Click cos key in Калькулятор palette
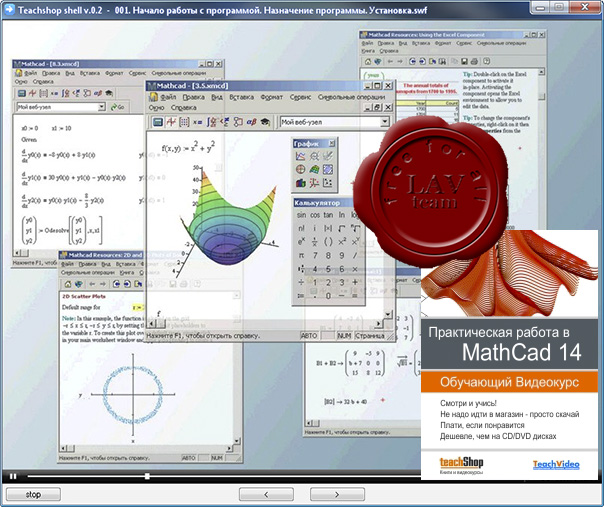 tap(315, 215)
